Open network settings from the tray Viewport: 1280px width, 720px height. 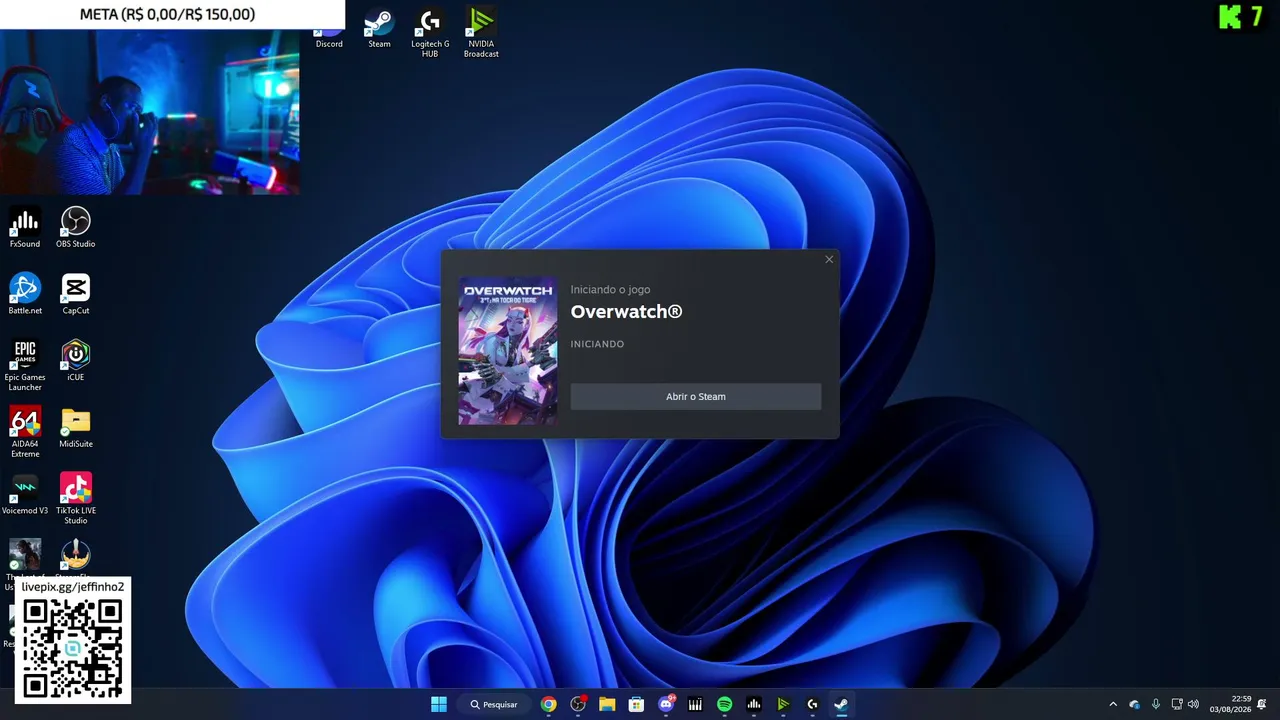click(1177, 704)
